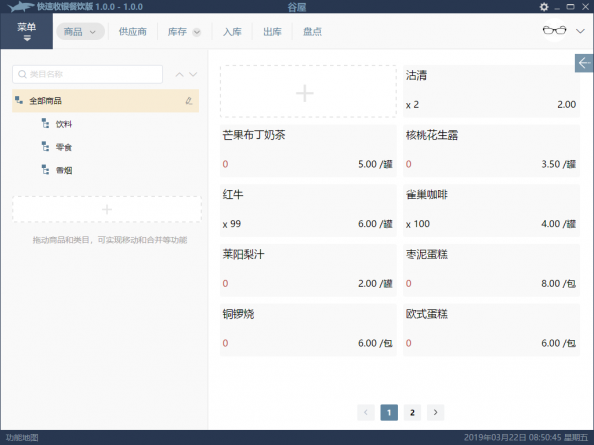Image resolution: width=594 pixels, height=445 pixels.
Task: Open the 莱阳梨汁 product card
Action: (x=308, y=270)
